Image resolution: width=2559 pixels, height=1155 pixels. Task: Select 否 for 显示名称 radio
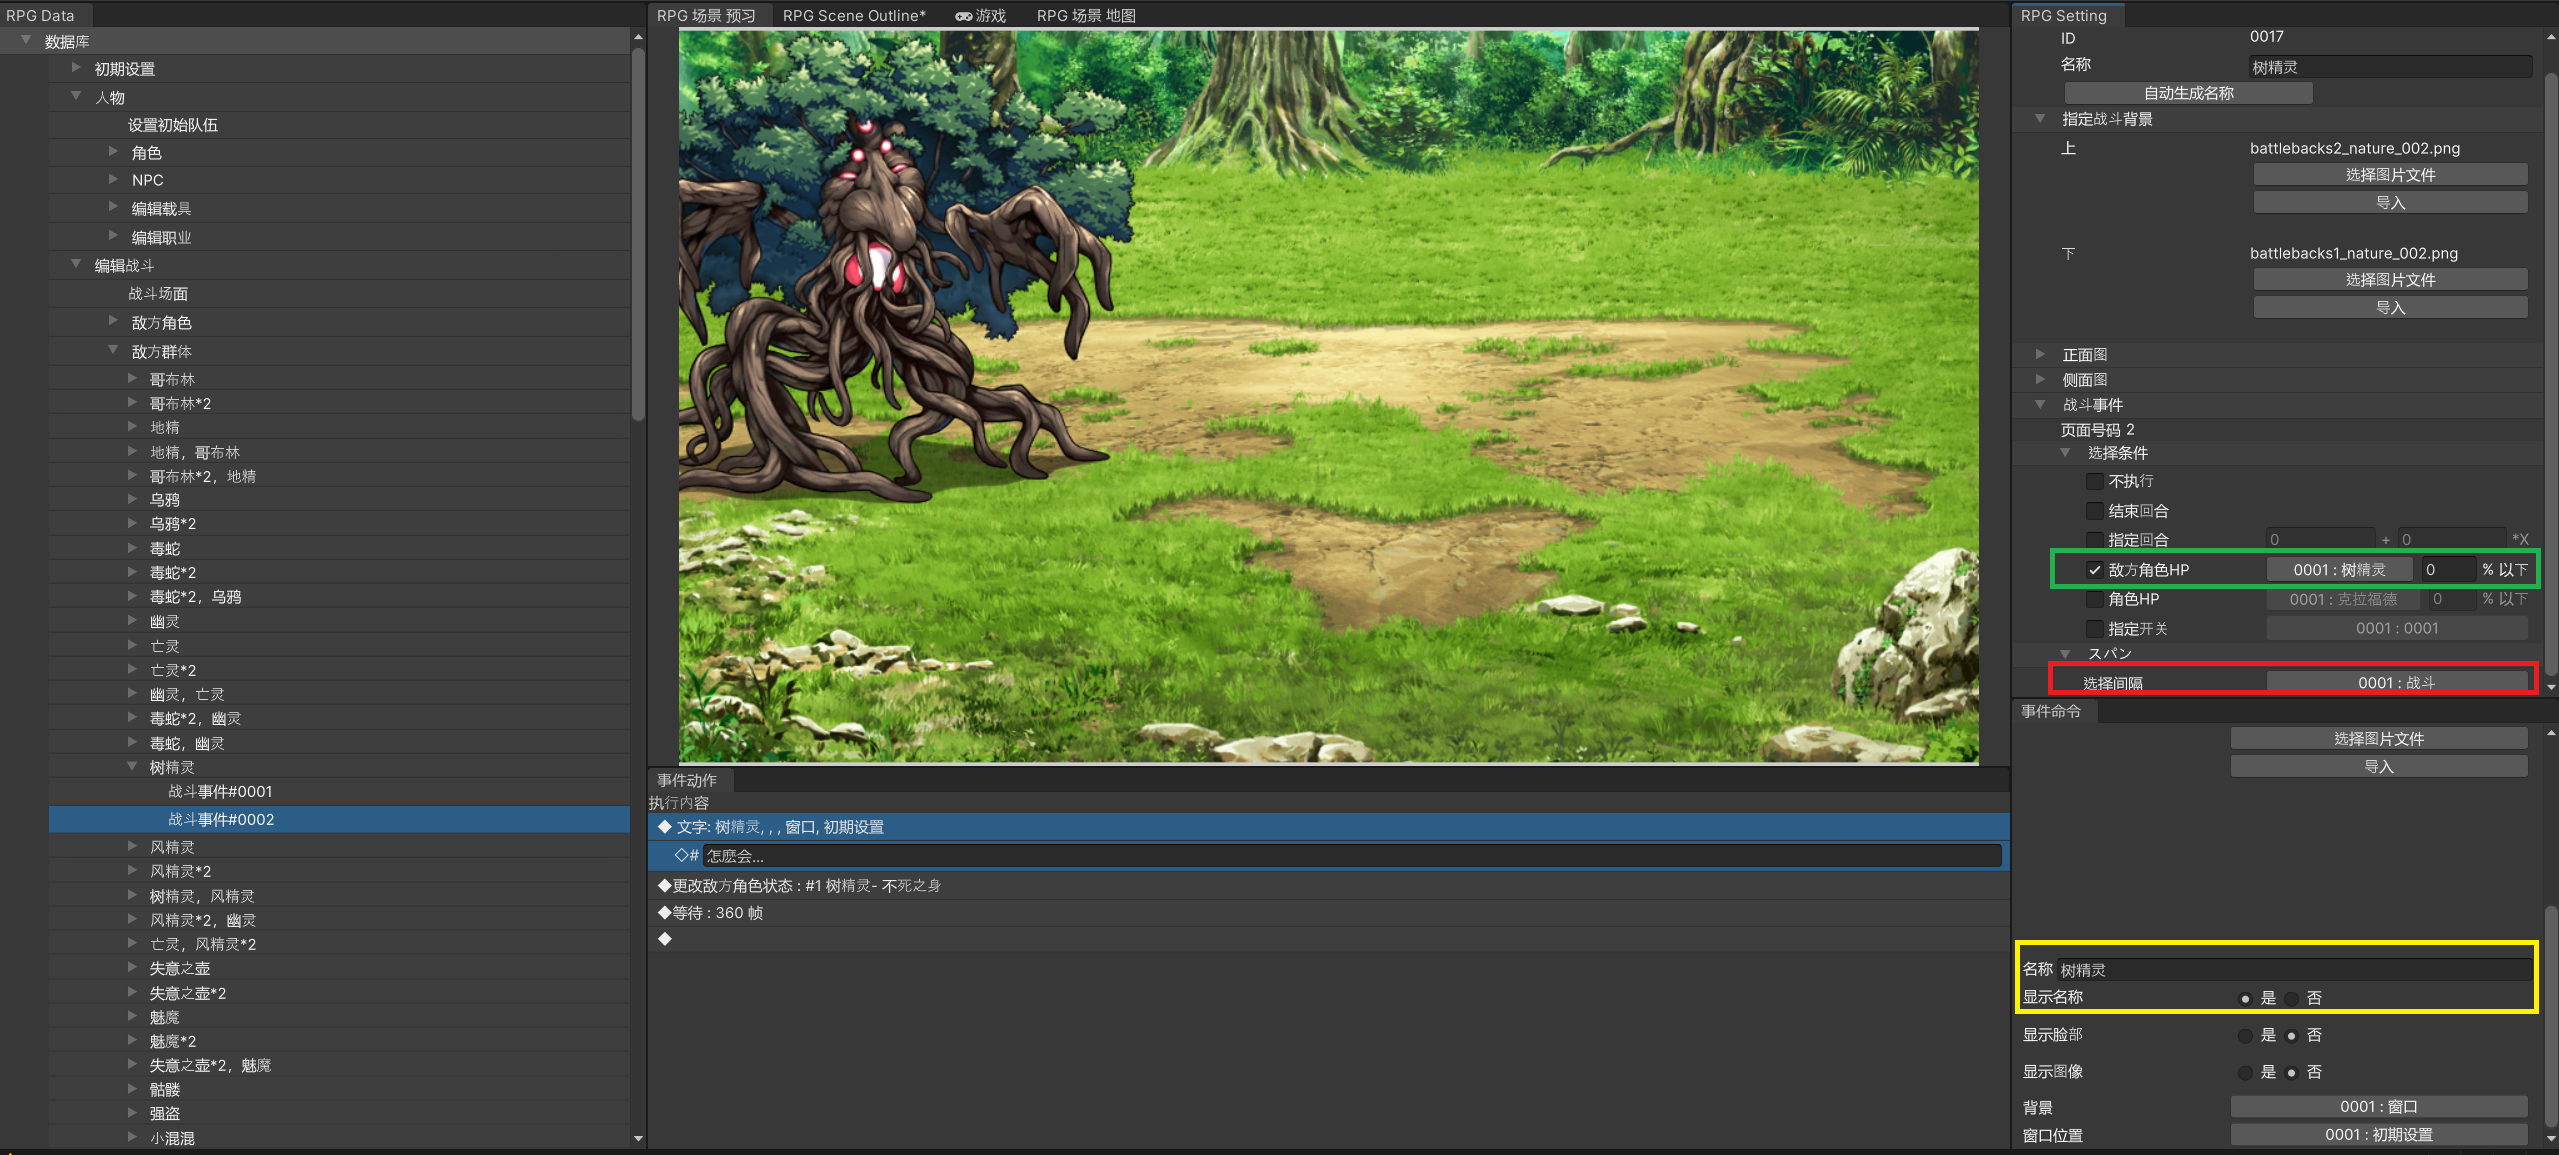click(x=2291, y=999)
